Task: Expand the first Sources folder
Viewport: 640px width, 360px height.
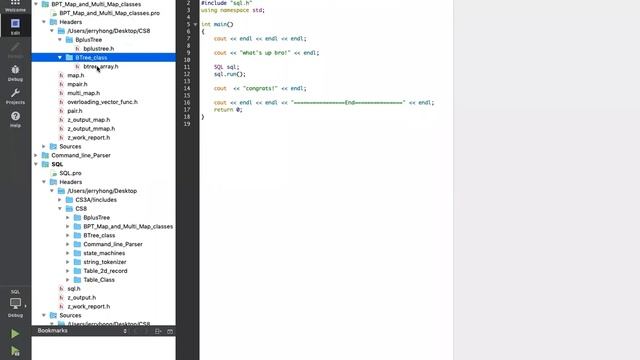Action: click(44, 147)
